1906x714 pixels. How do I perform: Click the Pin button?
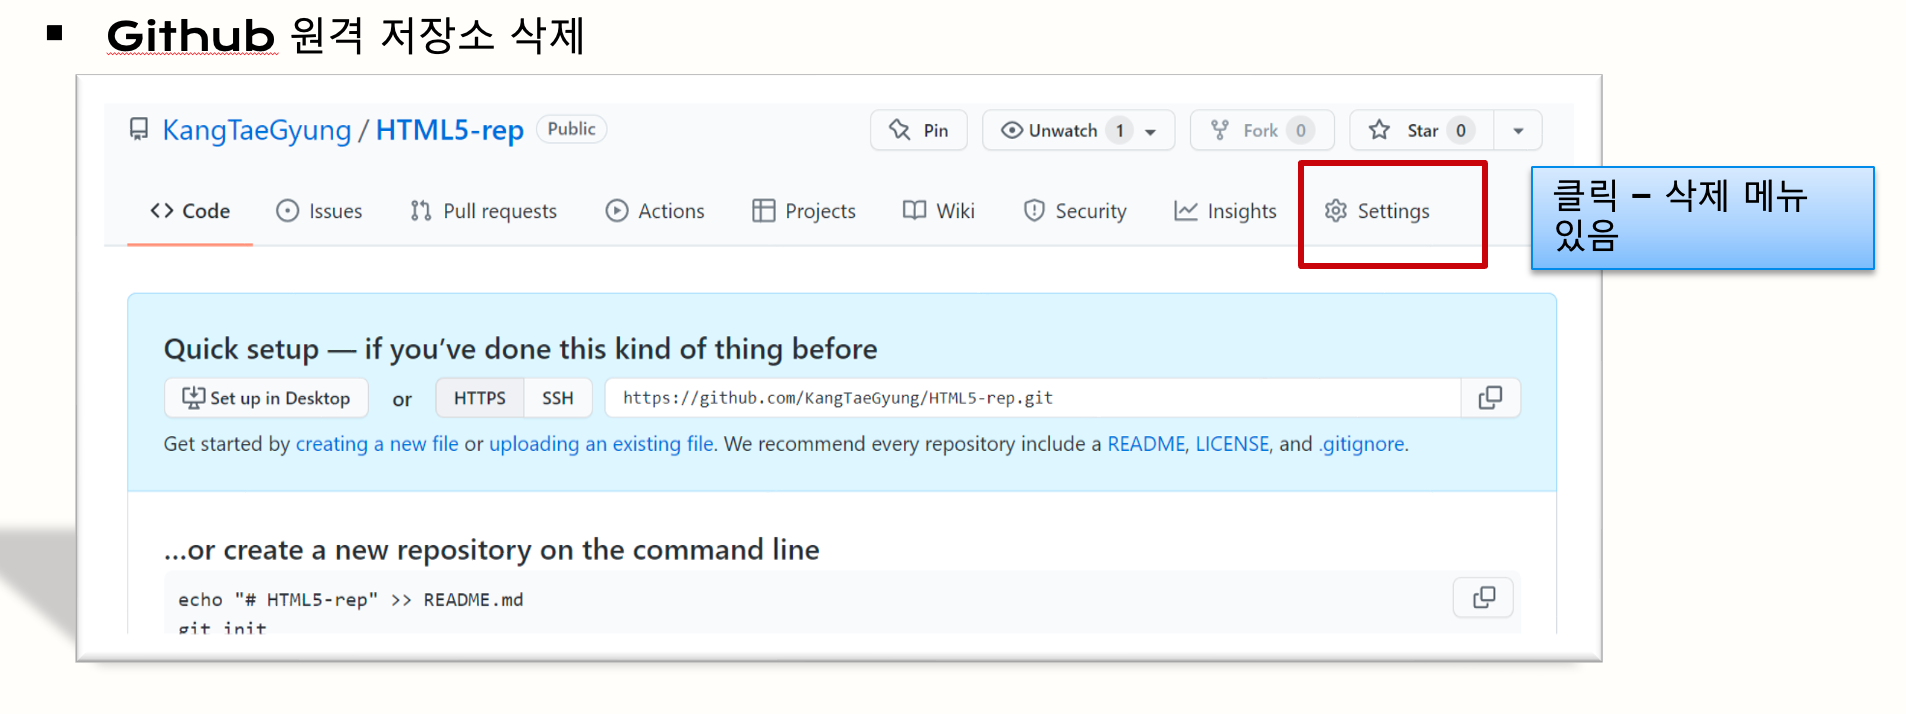tap(919, 130)
